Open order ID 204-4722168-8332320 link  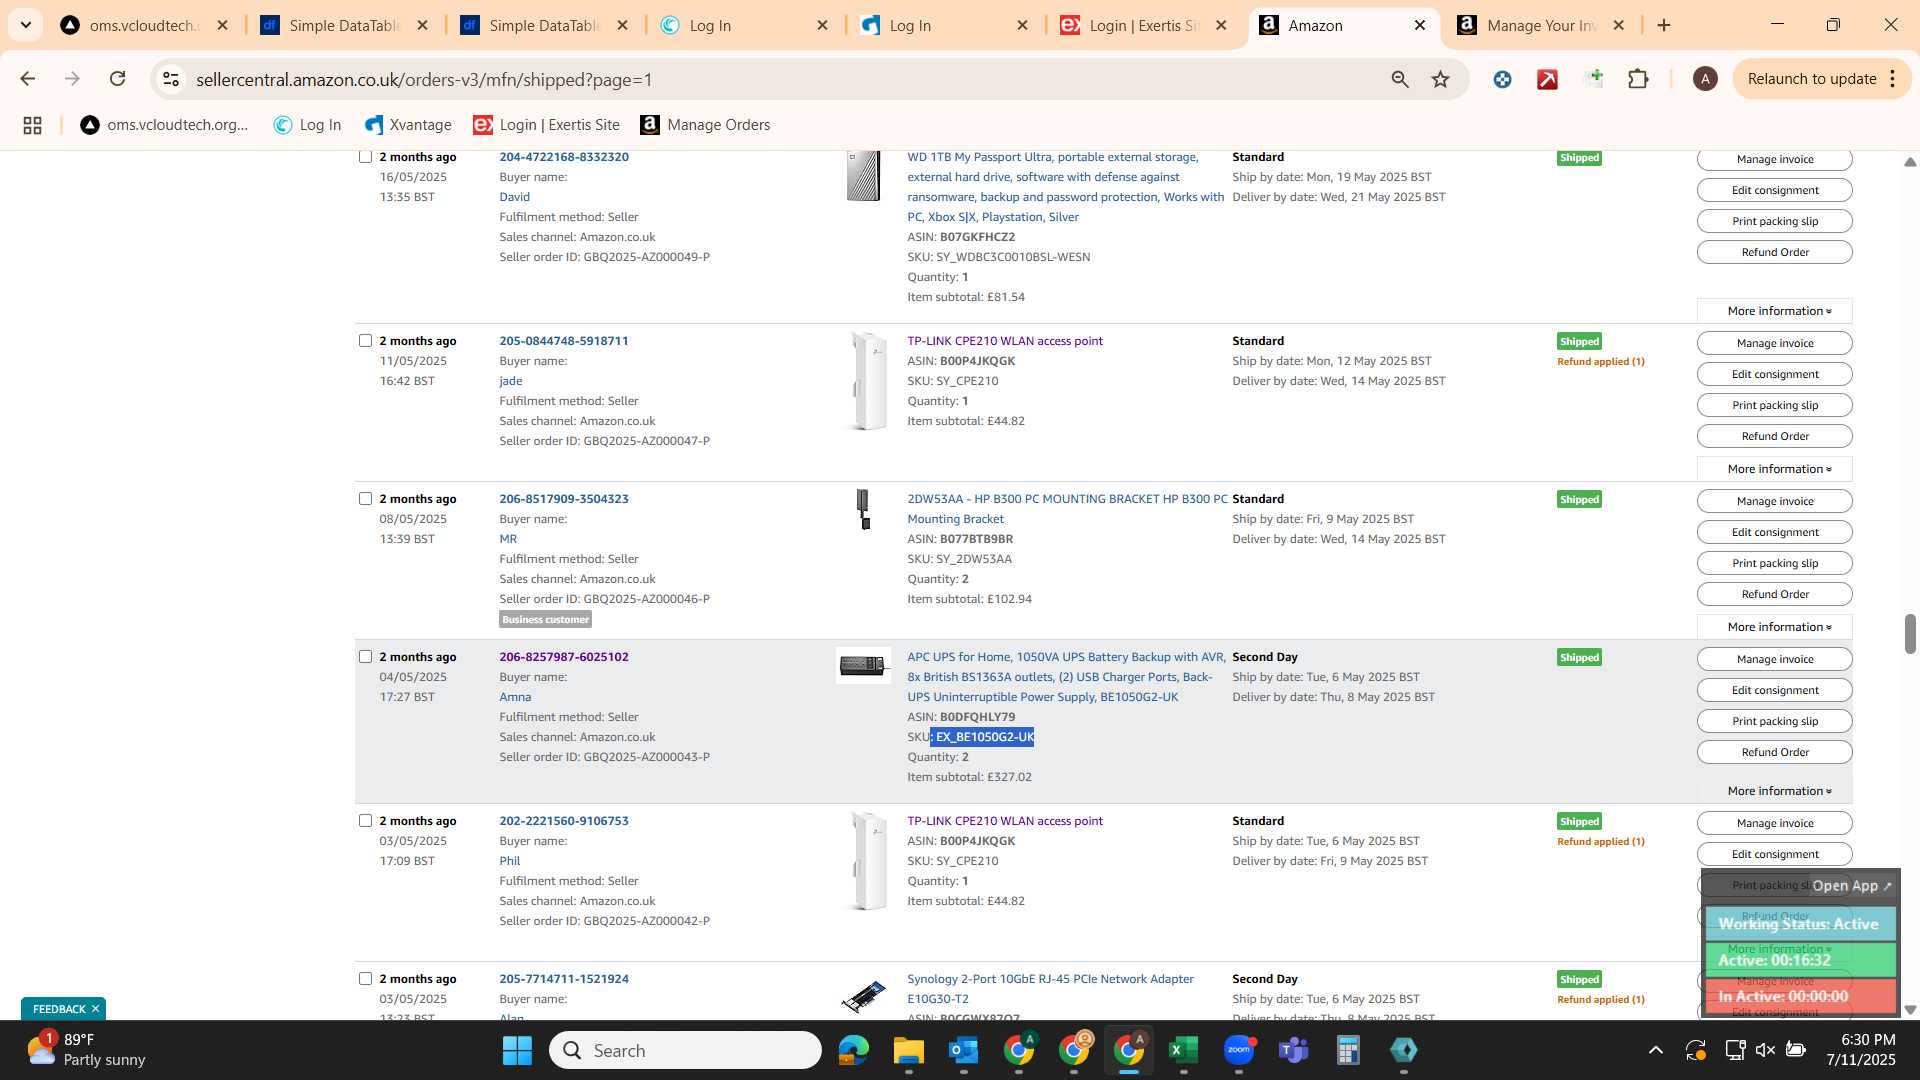(x=564, y=157)
